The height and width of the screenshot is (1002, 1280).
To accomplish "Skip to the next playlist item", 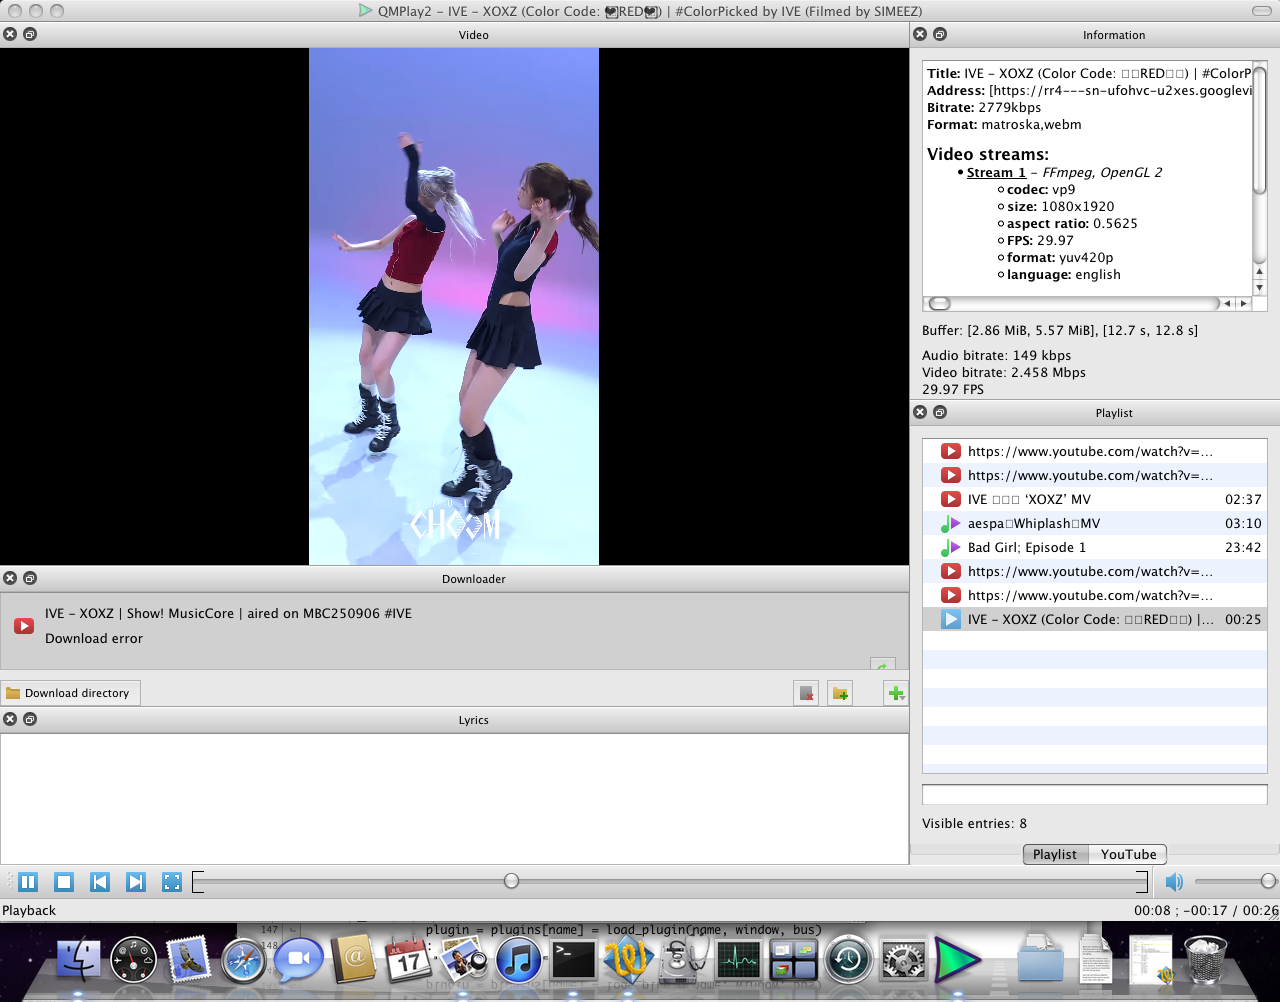I will coord(136,882).
